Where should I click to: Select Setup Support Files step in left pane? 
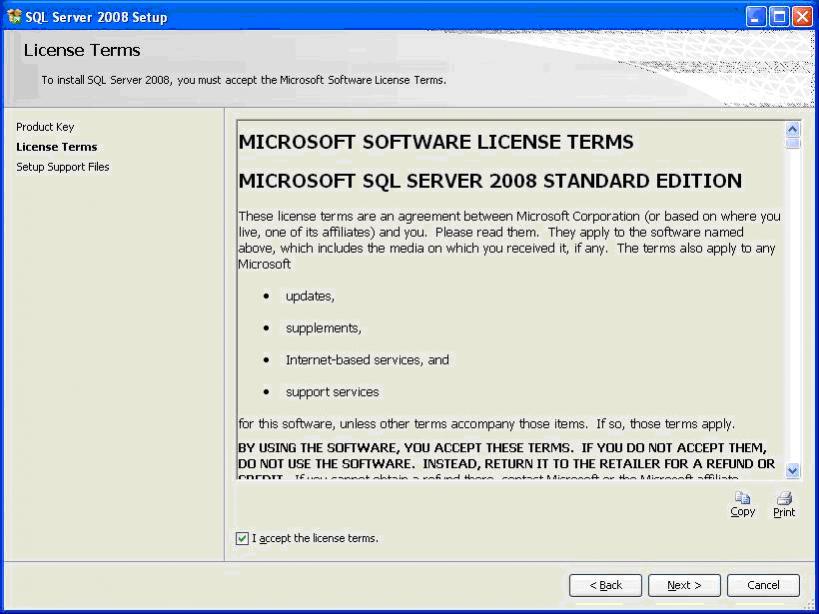(x=62, y=167)
